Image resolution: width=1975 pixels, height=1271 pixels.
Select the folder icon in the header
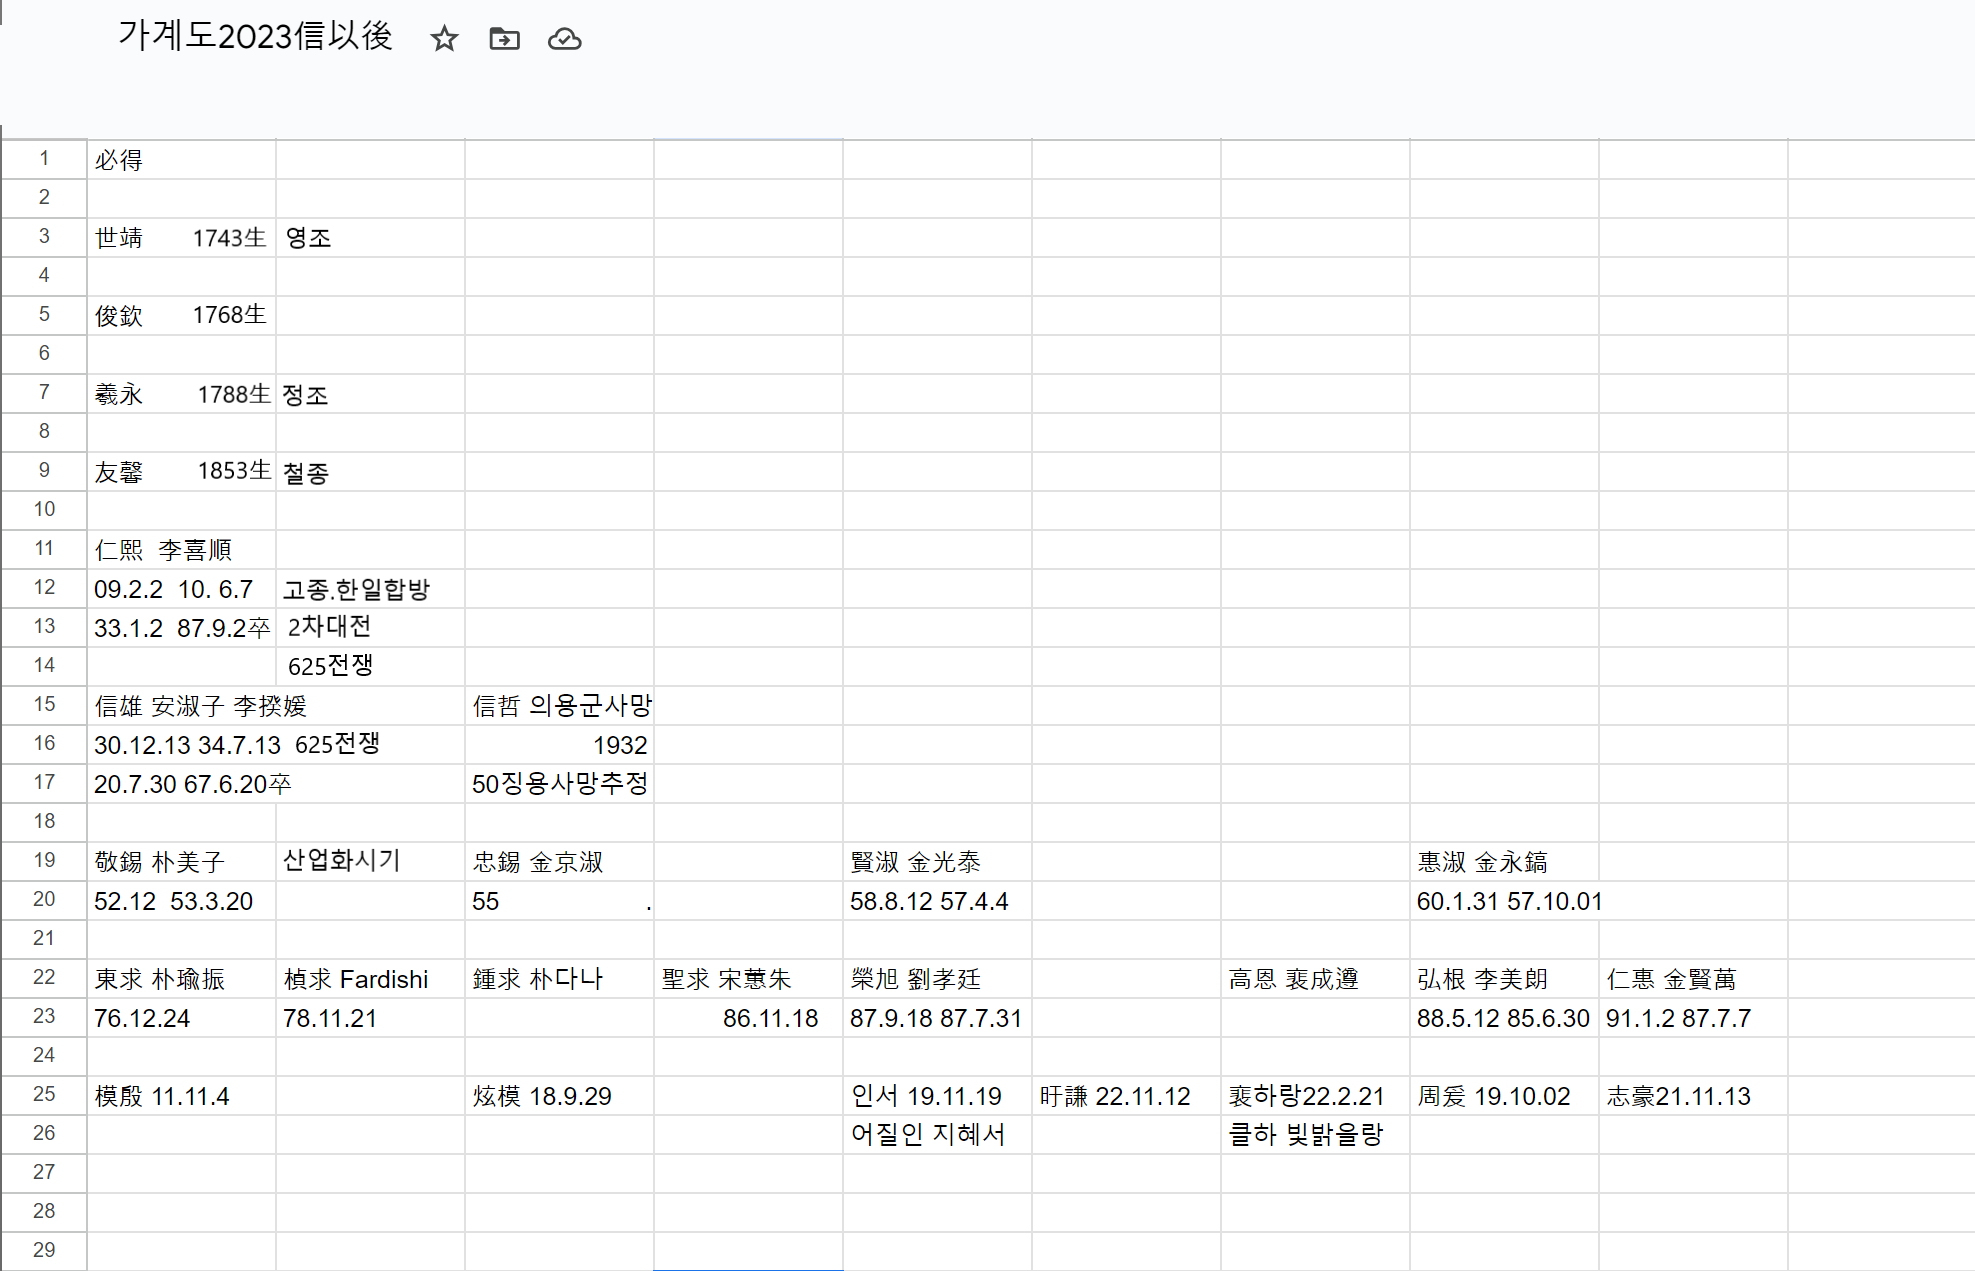tap(504, 39)
